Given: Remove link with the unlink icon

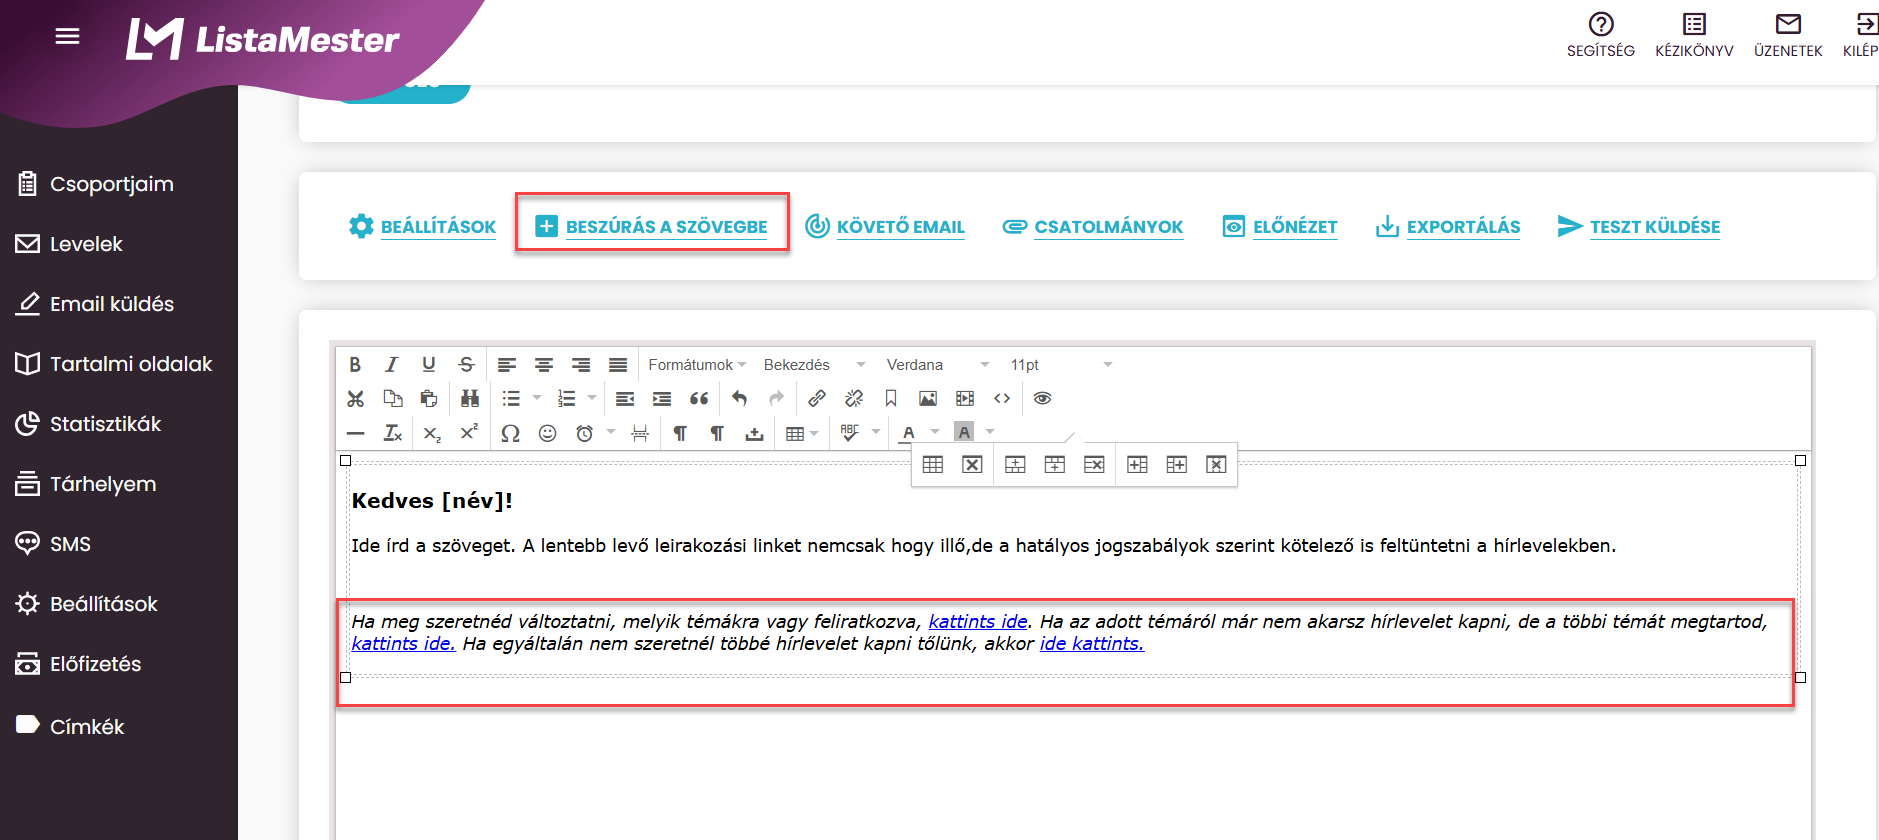Looking at the screenshot, I should point(854,399).
